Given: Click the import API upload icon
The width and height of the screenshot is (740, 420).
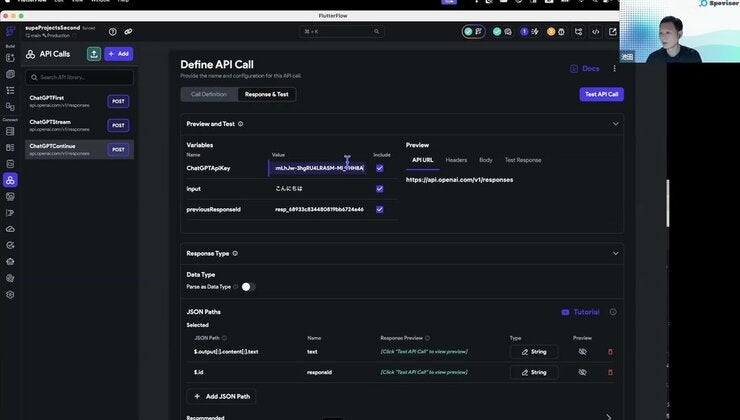Looking at the screenshot, I should pyautogui.click(x=94, y=54).
